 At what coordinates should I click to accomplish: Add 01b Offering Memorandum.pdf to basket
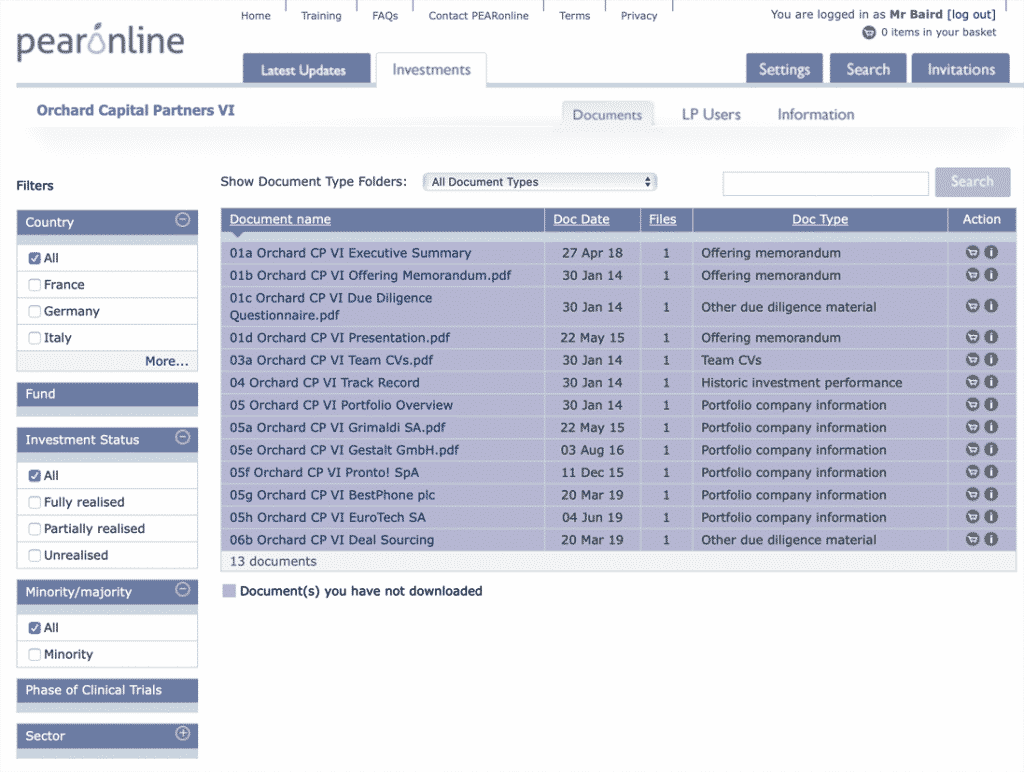pos(972,275)
